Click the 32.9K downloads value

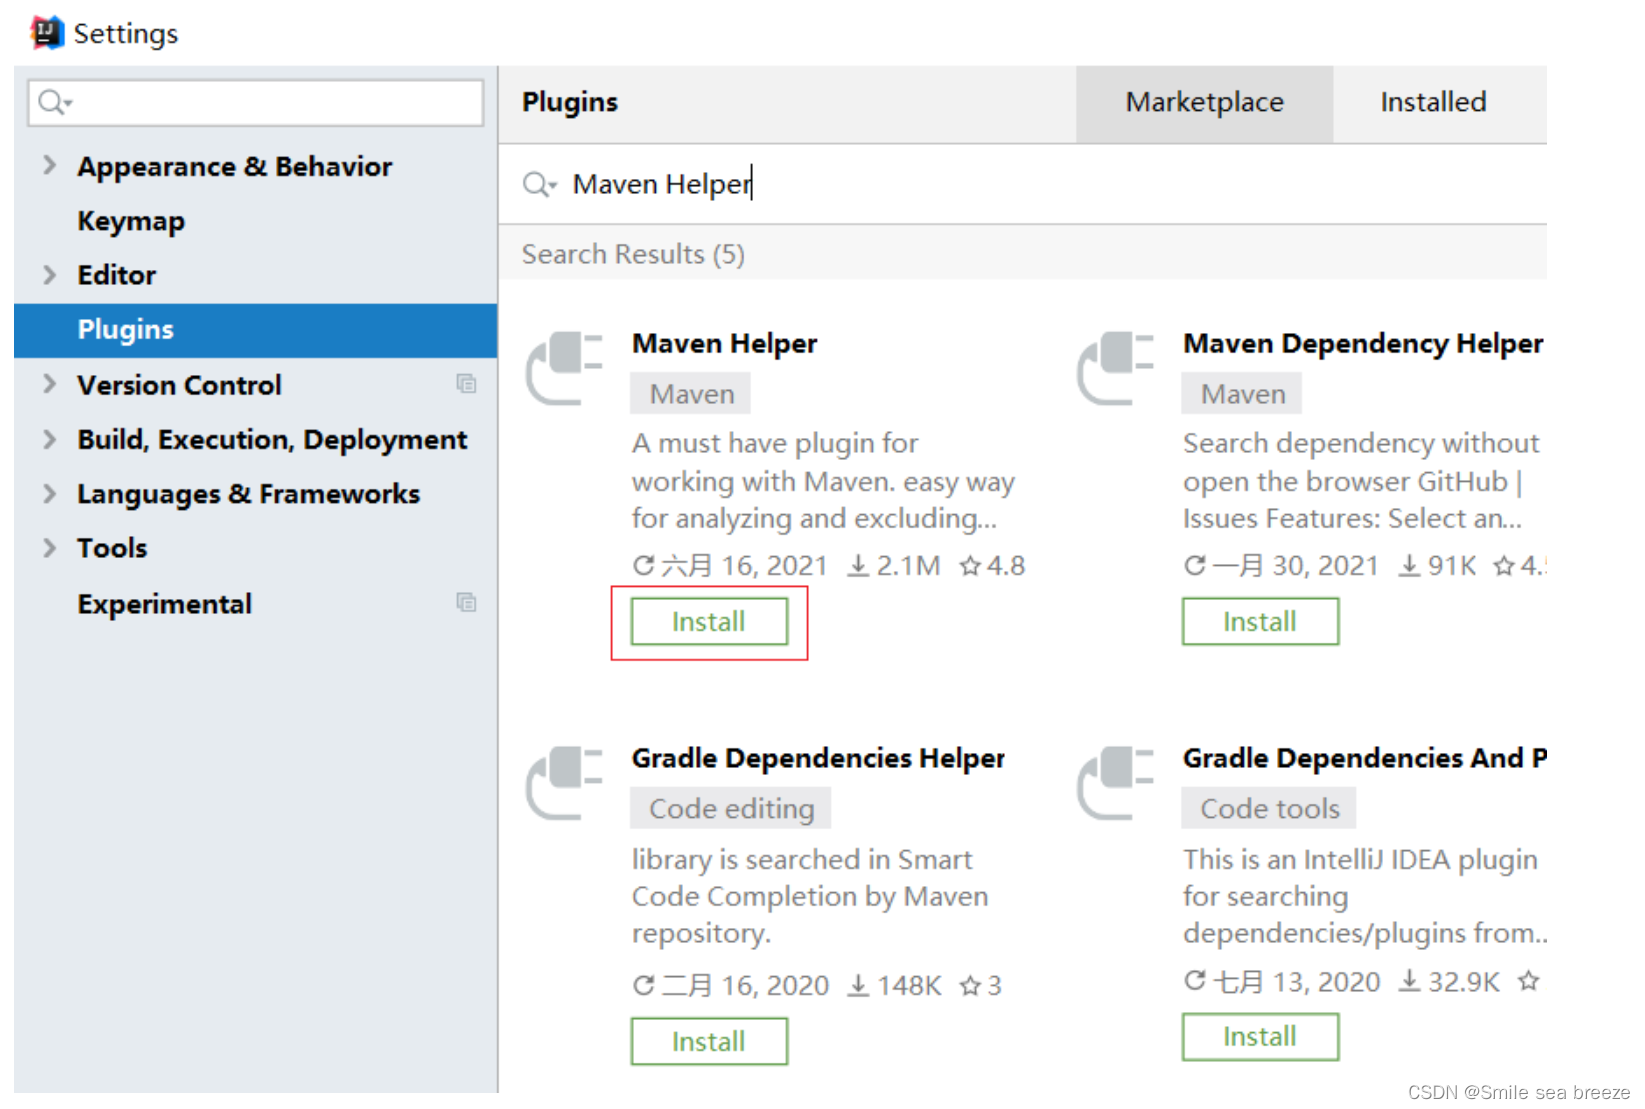point(1463,982)
